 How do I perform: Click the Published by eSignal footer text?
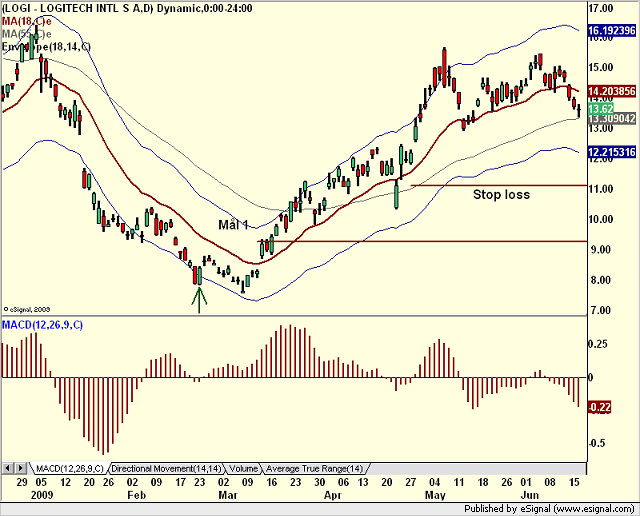tap(549, 509)
